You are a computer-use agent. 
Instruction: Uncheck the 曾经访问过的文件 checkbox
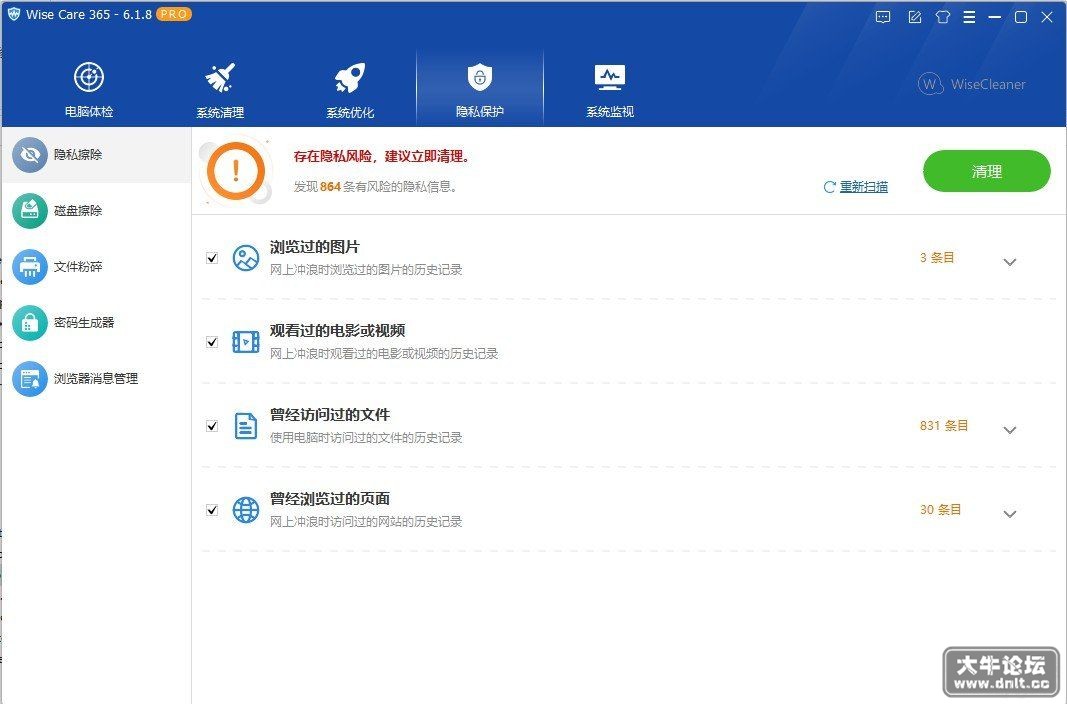[212, 426]
